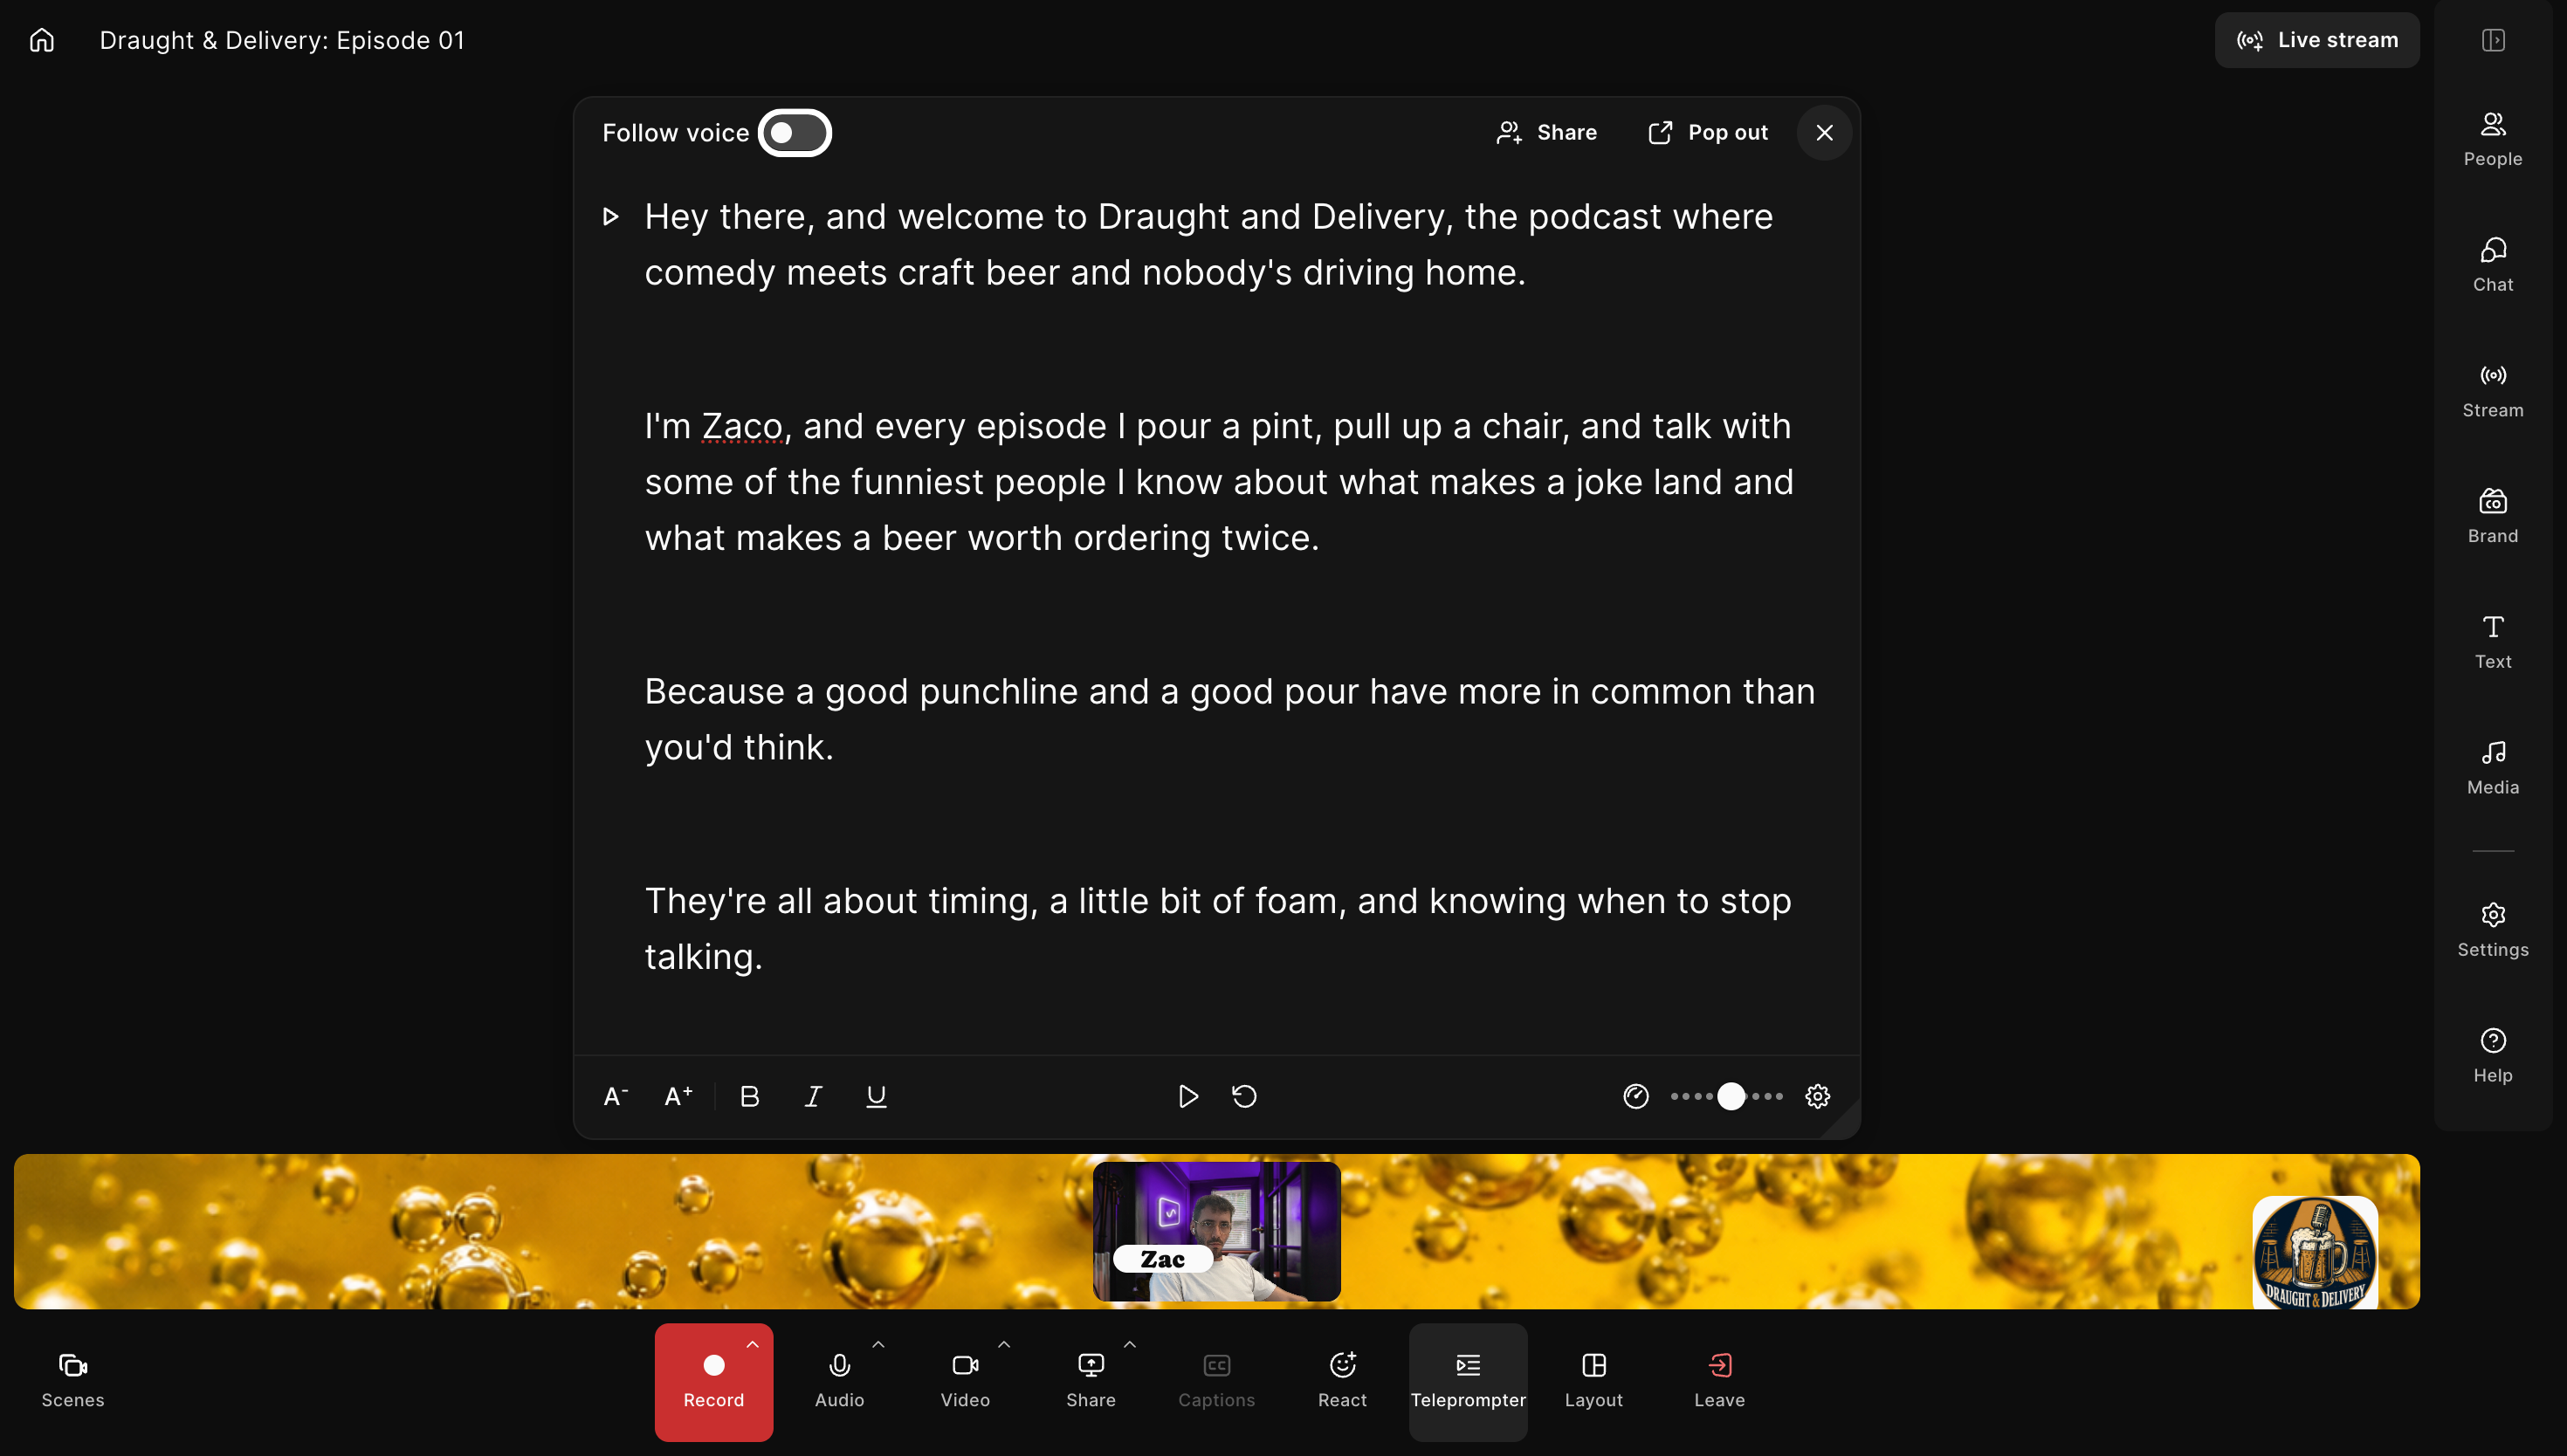Click the Draught & Delivery logo overlay
The image size is (2567, 1456).
point(2314,1252)
